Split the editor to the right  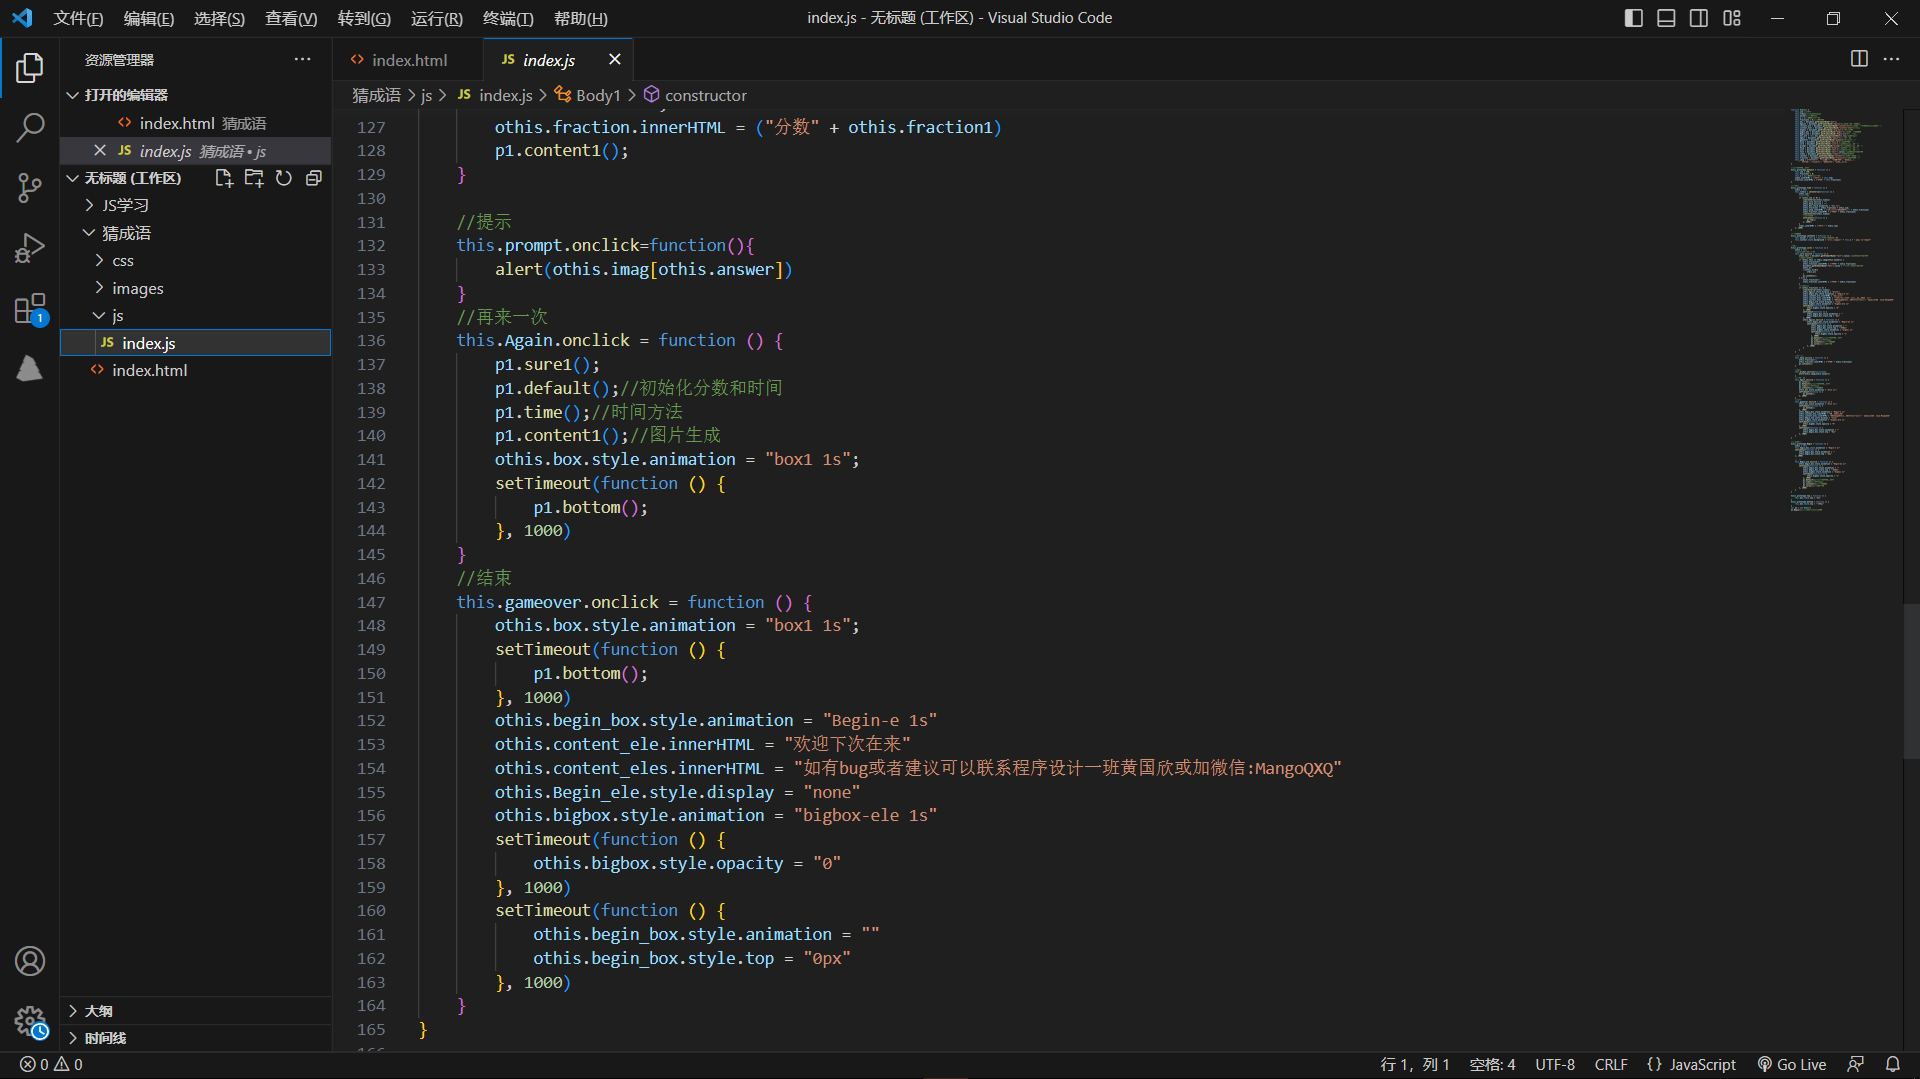click(x=1859, y=59)
